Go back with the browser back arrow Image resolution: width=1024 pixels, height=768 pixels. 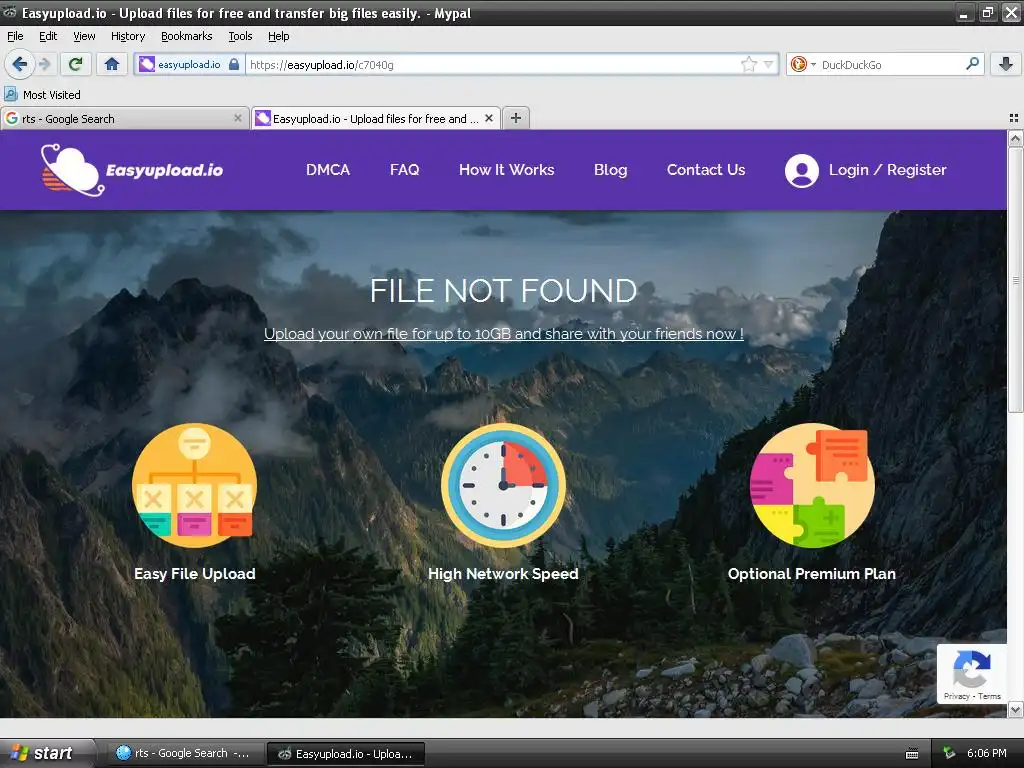(x=20, y=64)
